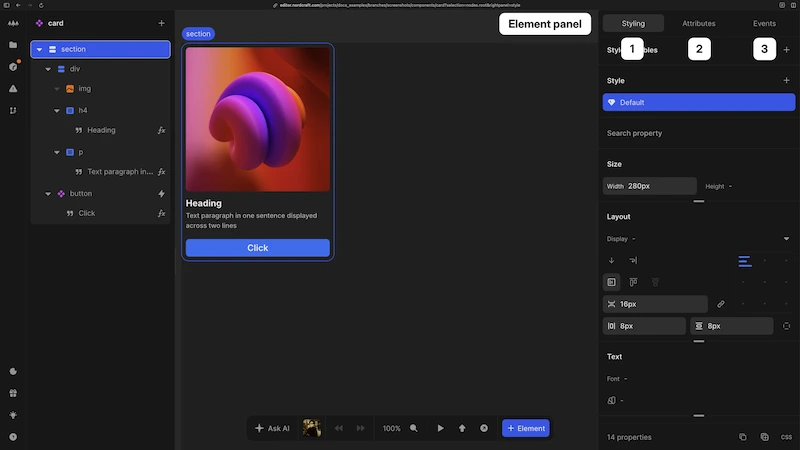Image resolution: width=800 pixels, height=450 pixels.
Task: Open the formula fx icon on the Heading row
Action: [161, 130]
